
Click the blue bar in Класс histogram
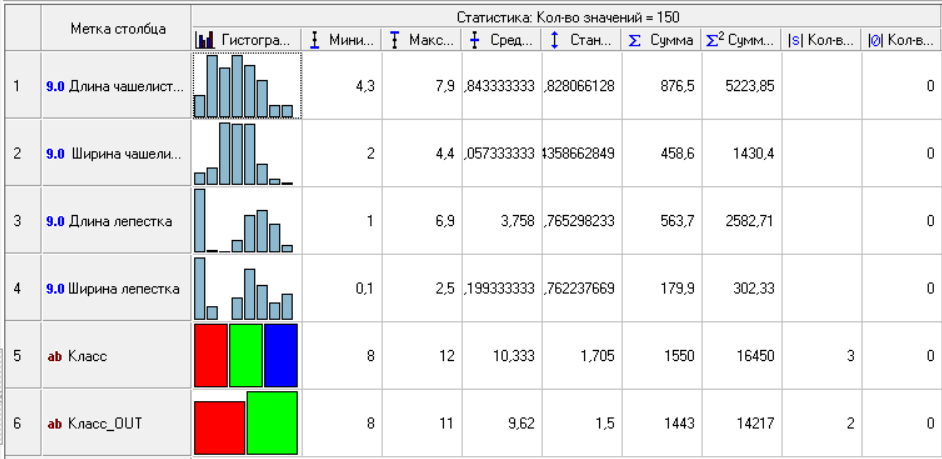[281, 355]
